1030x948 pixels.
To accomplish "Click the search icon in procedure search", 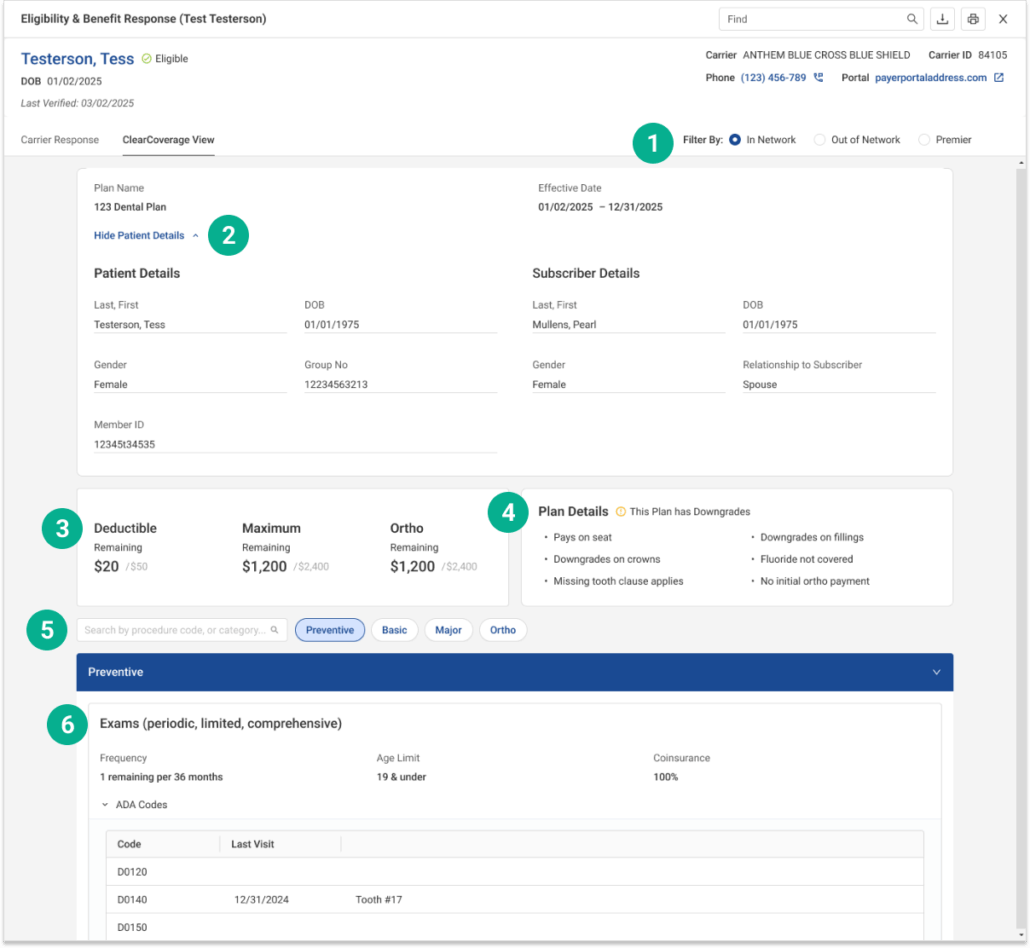I will (274, 630).
